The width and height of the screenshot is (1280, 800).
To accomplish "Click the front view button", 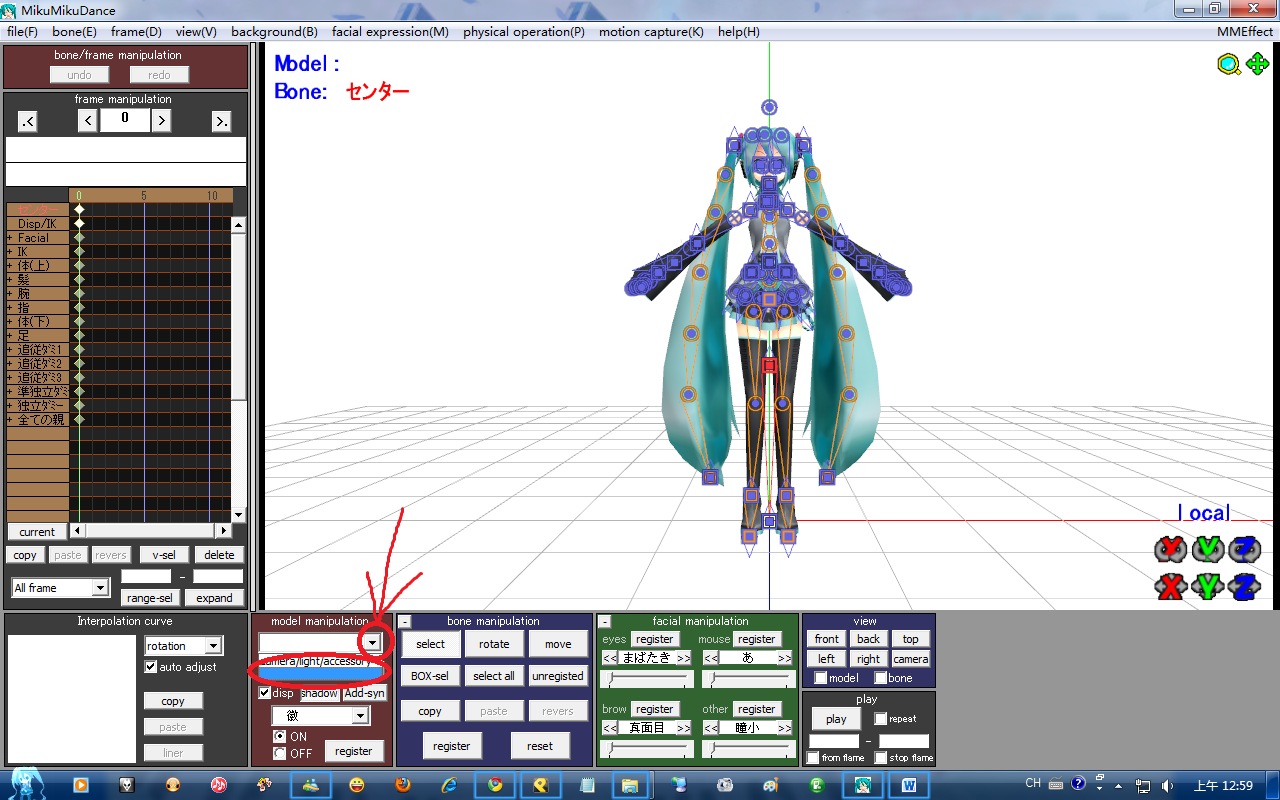I will (827, 639).
